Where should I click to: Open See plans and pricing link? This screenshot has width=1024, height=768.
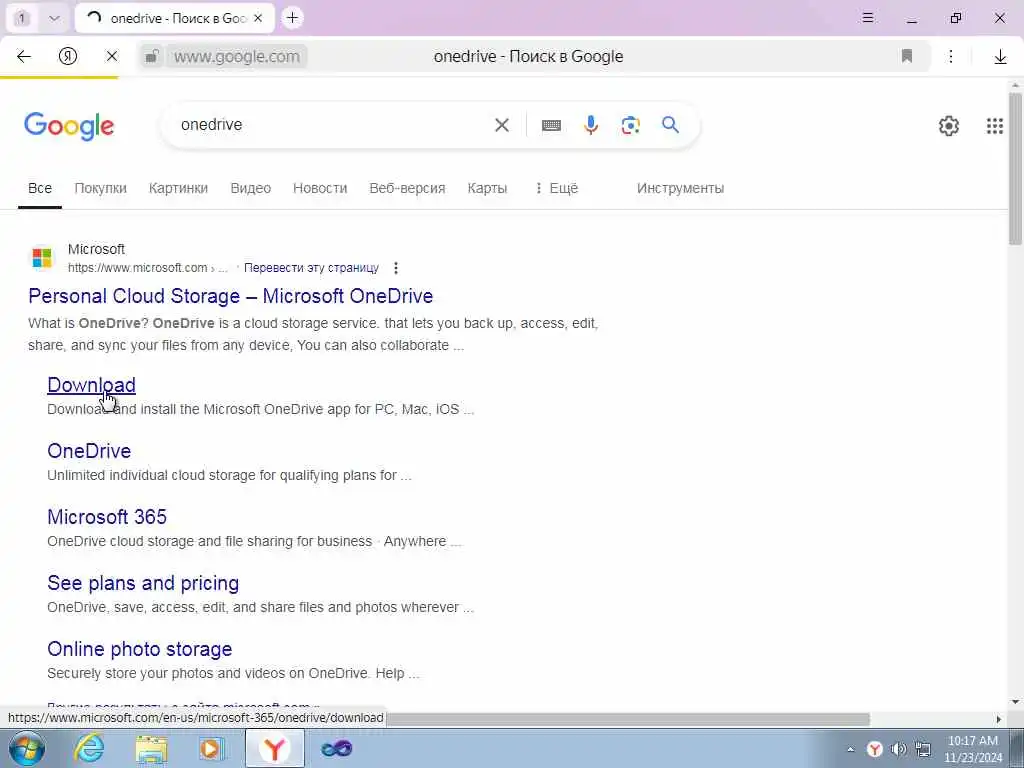tap(143, 583)
